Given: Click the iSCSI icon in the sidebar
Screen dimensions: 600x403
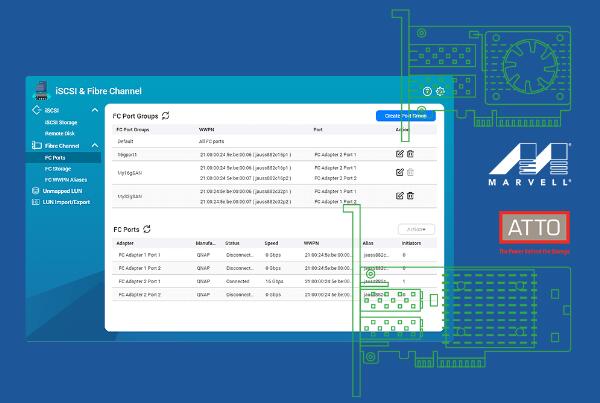Looking at the screenshot, I should 36,110.
